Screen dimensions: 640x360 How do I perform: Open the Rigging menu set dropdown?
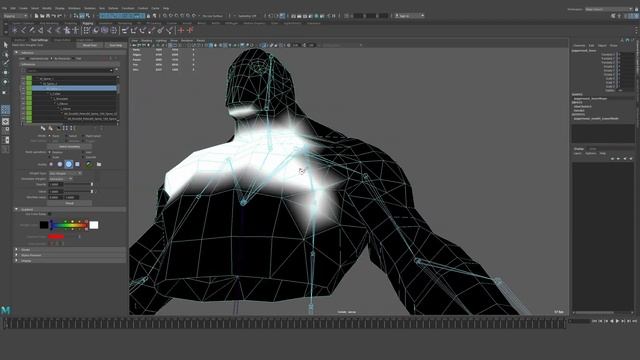(x=16, y=16)
